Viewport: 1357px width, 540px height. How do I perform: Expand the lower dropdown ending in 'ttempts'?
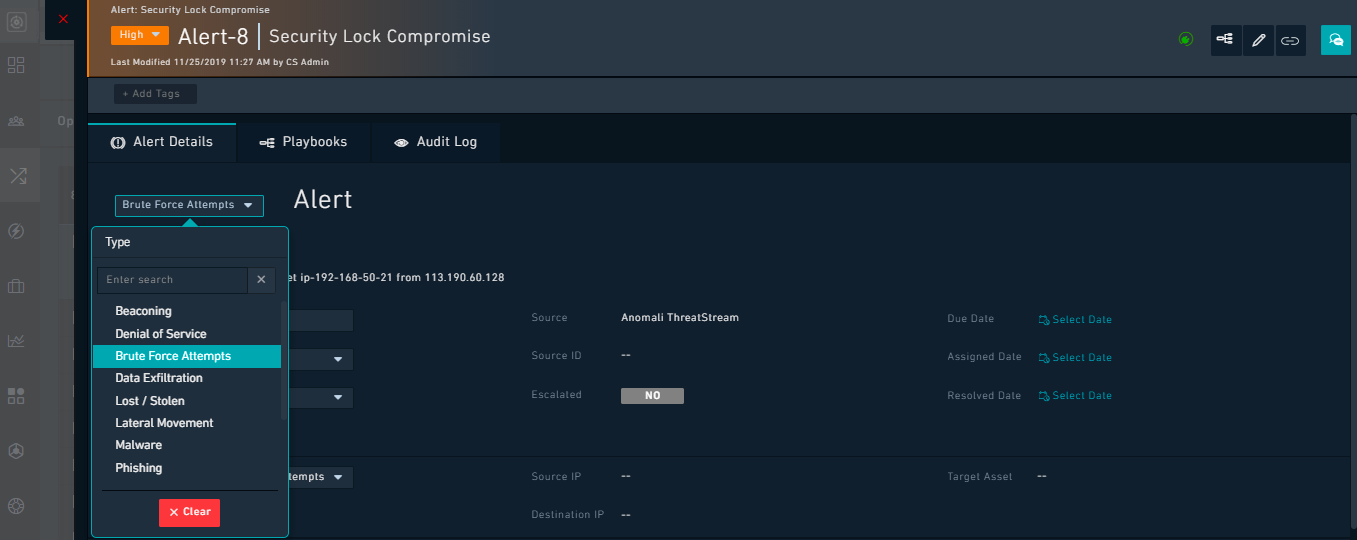tap(319, 477)
